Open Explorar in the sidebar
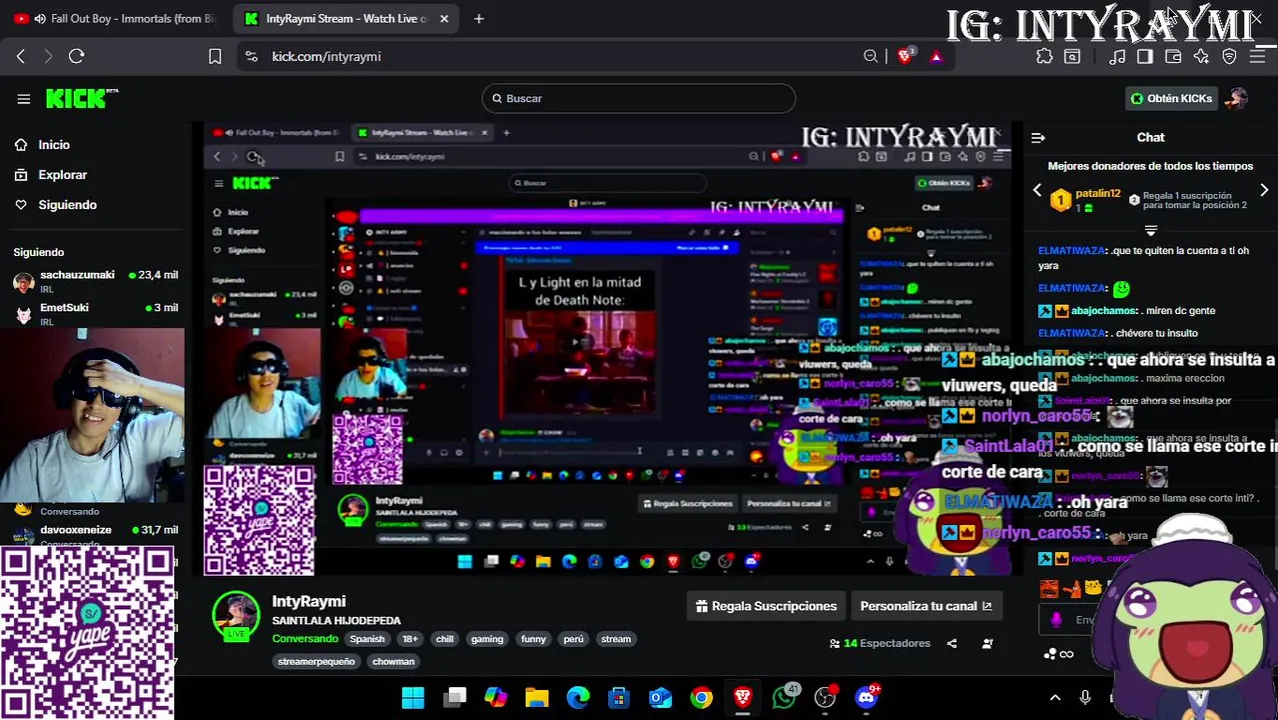1278x720 pixels. tap(62, 175)
